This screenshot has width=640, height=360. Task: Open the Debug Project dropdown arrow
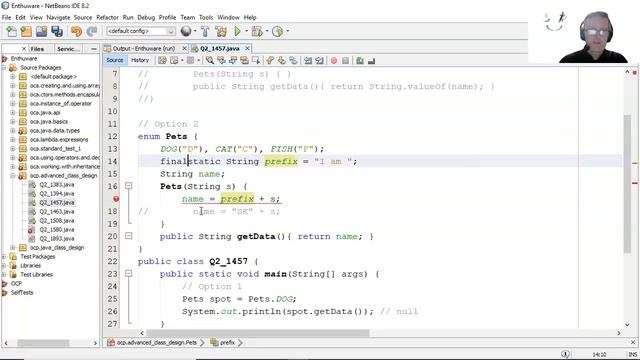(x=267, y=31)
